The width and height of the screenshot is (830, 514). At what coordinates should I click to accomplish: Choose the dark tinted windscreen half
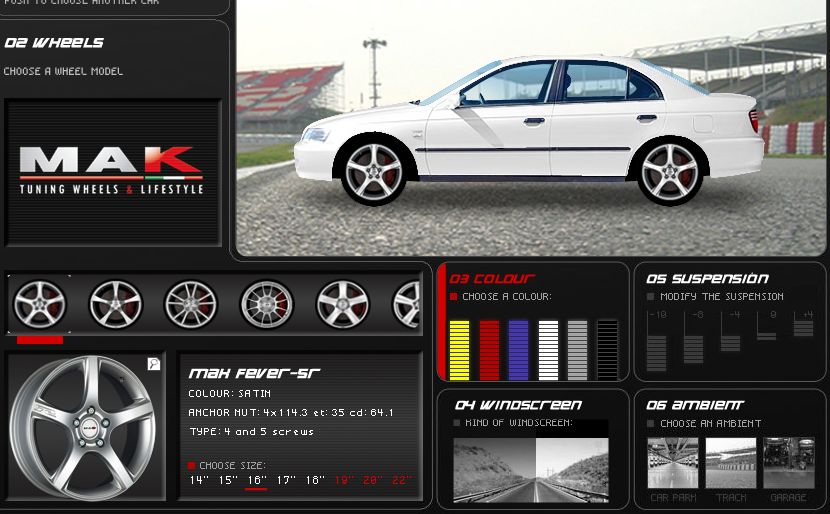[x=494, y=470]
